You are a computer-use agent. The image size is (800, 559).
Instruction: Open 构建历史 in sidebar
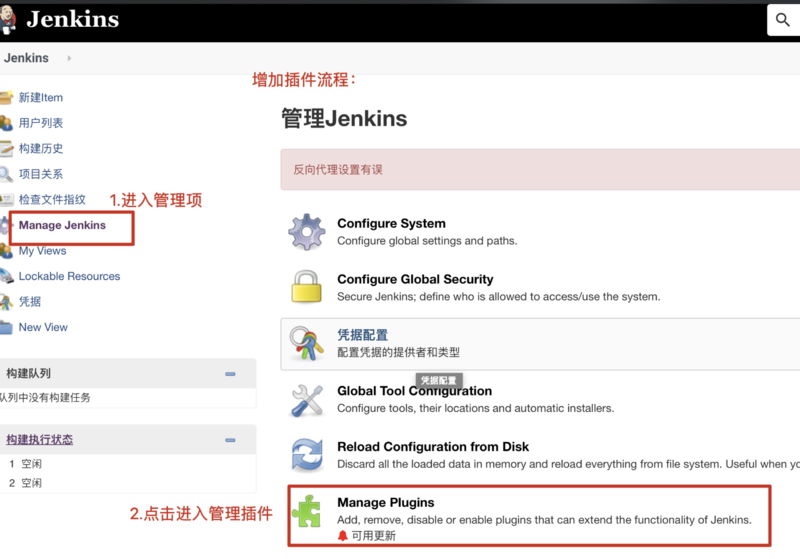click(x=41, y=148)
